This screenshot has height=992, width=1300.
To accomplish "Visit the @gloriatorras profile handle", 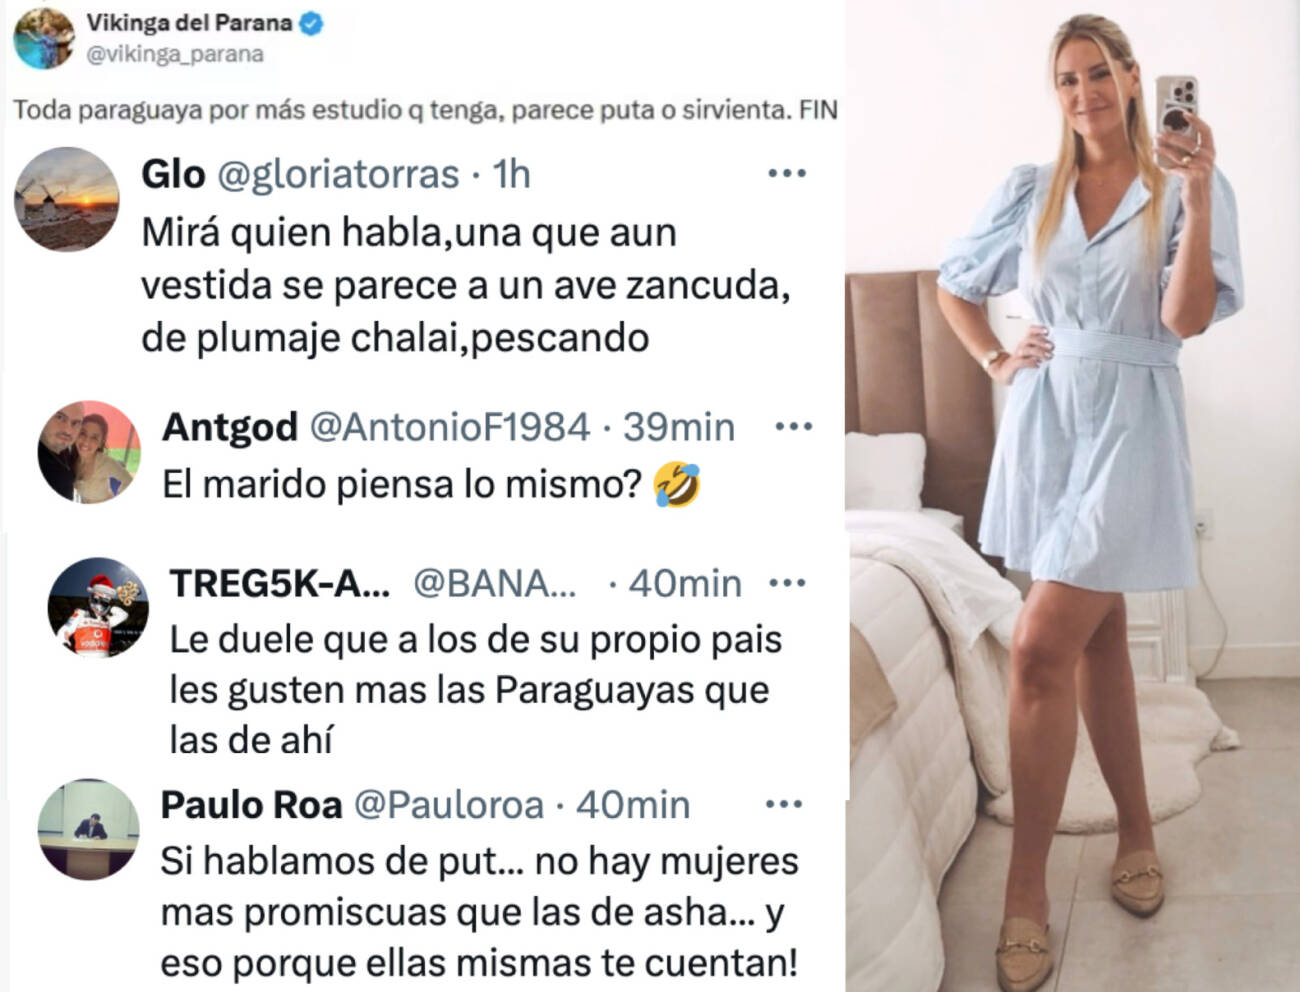I will click(338, 174).
